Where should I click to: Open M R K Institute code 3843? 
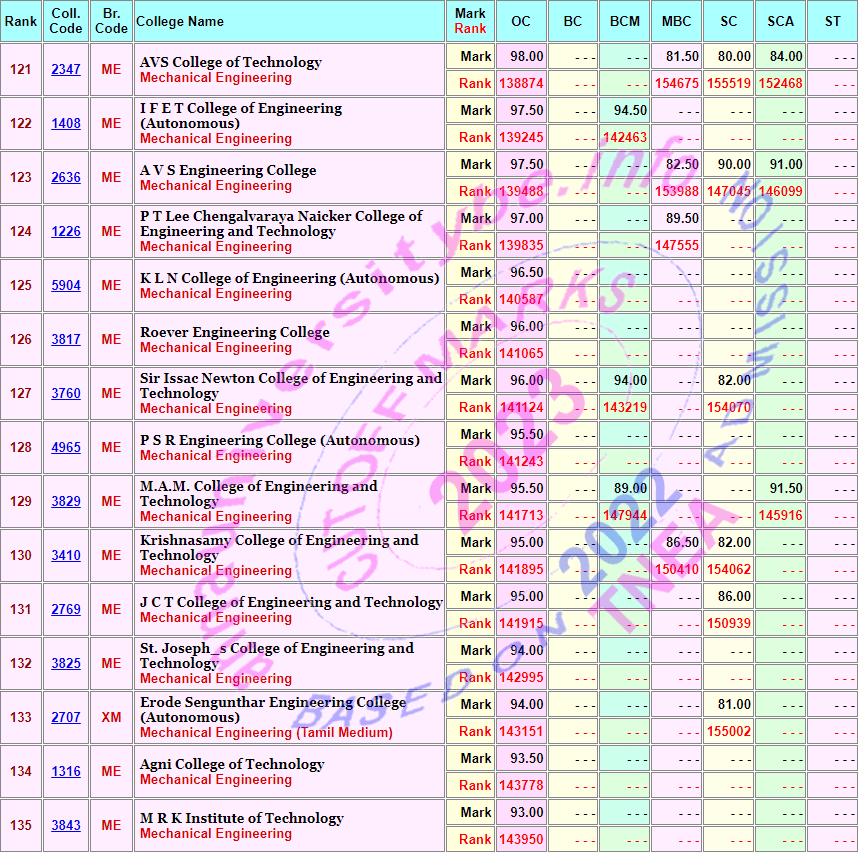click(66, 826)
